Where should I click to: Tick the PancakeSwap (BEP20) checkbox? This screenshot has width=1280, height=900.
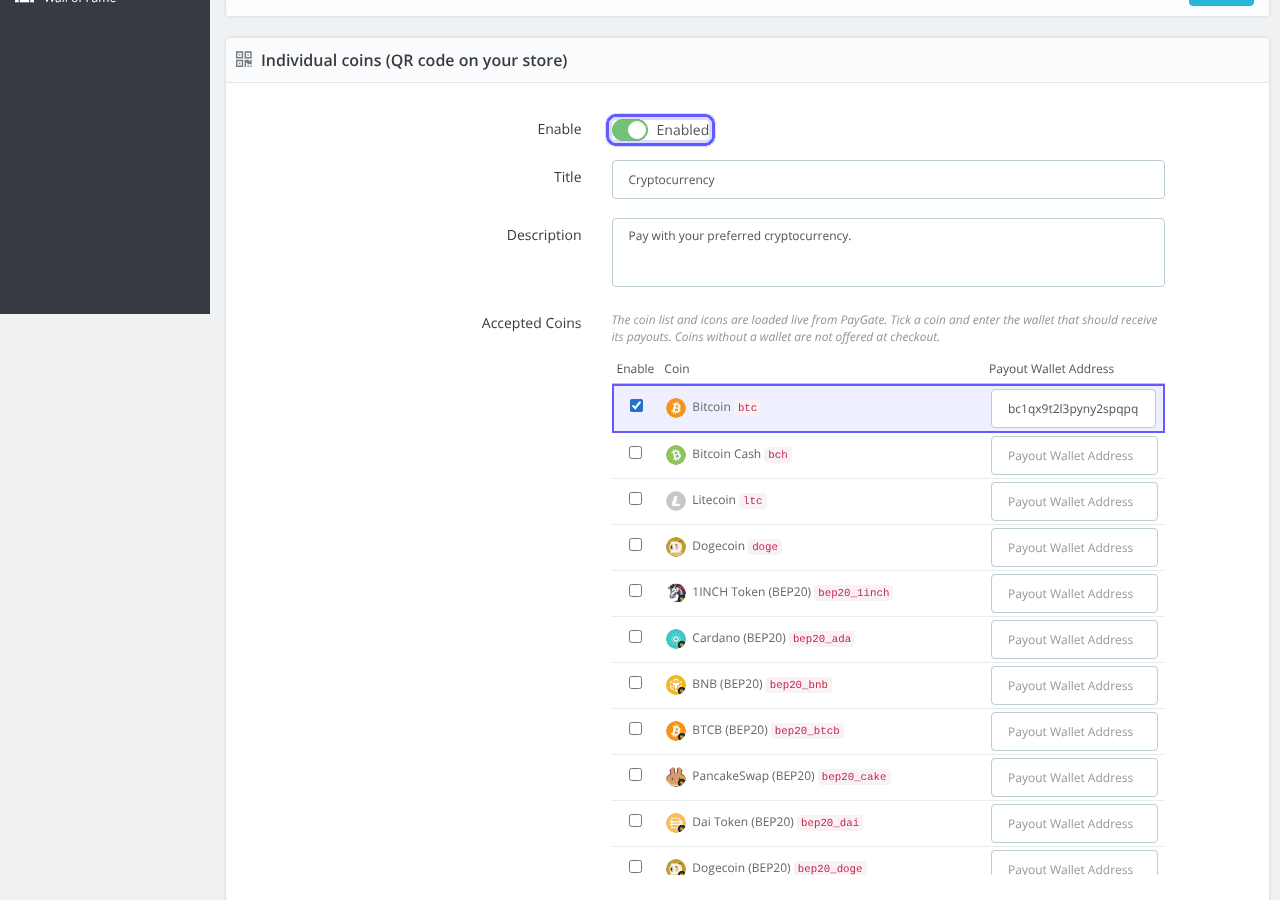pos(635,774)
